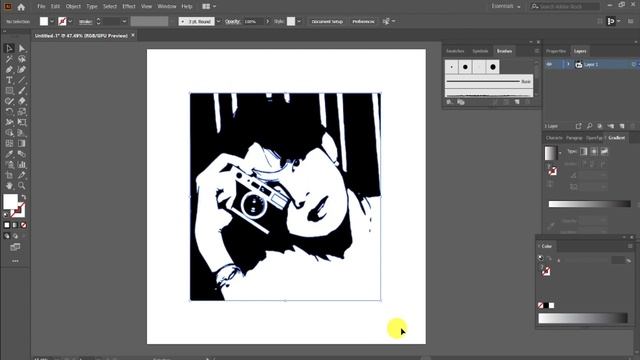Viewport: 640px width, 360px height.
Task: Go to the Home screen icon
Action: [x=21, y=7]
